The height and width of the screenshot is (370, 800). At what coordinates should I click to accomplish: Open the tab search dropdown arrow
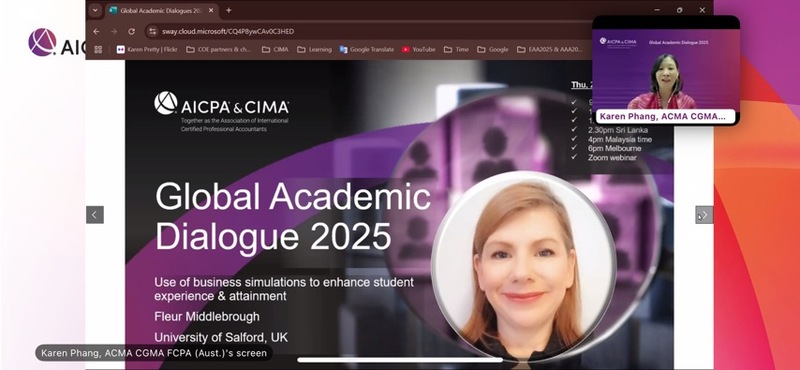95,10
